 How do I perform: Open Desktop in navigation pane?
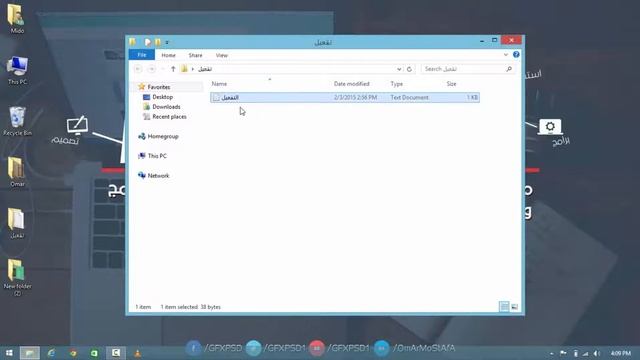162,97
